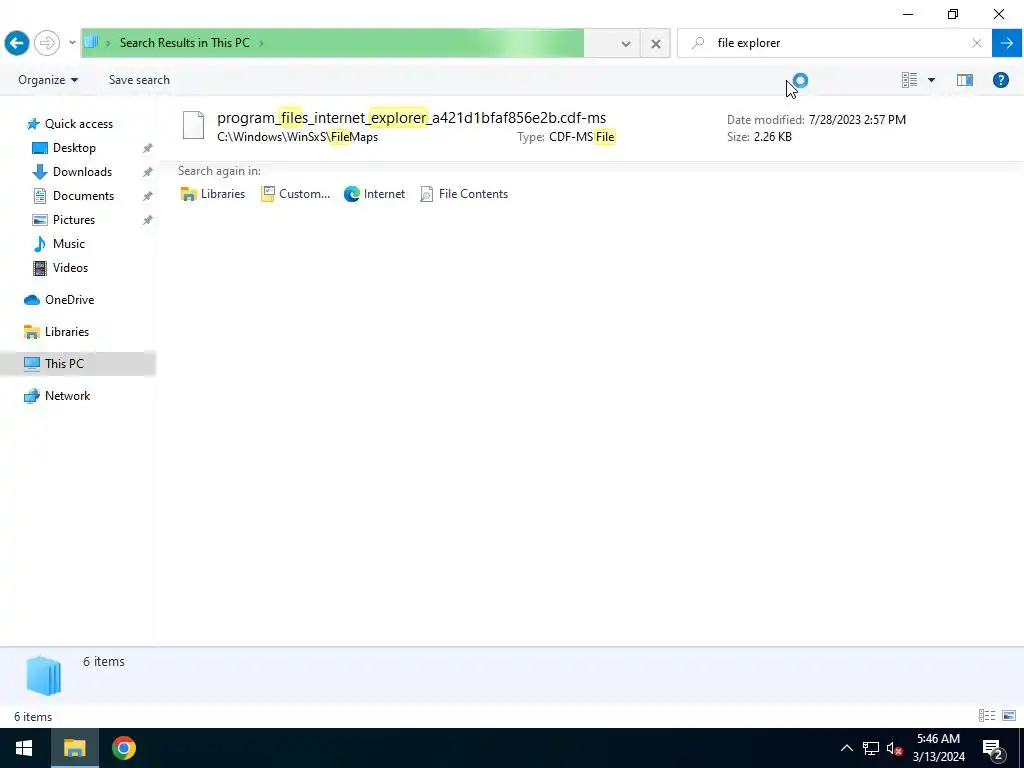Click the This PC icon in address bar
The width and height of the screenshot is (1024, 768).
pos(91,42)
